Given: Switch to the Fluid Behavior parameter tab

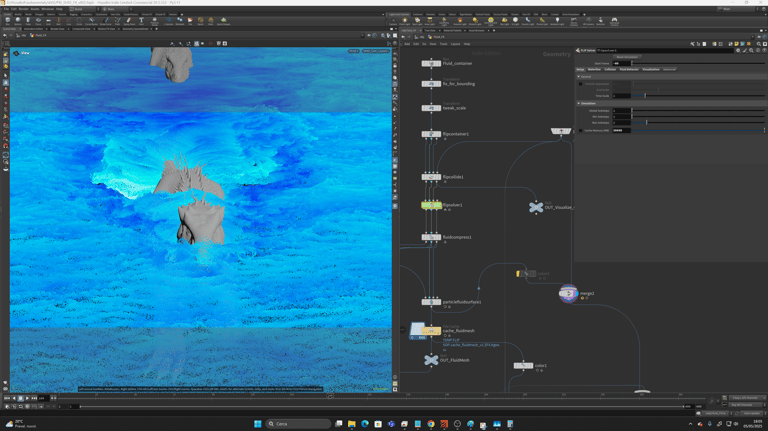Looking at the screenshot, I should tap(629, 70).
